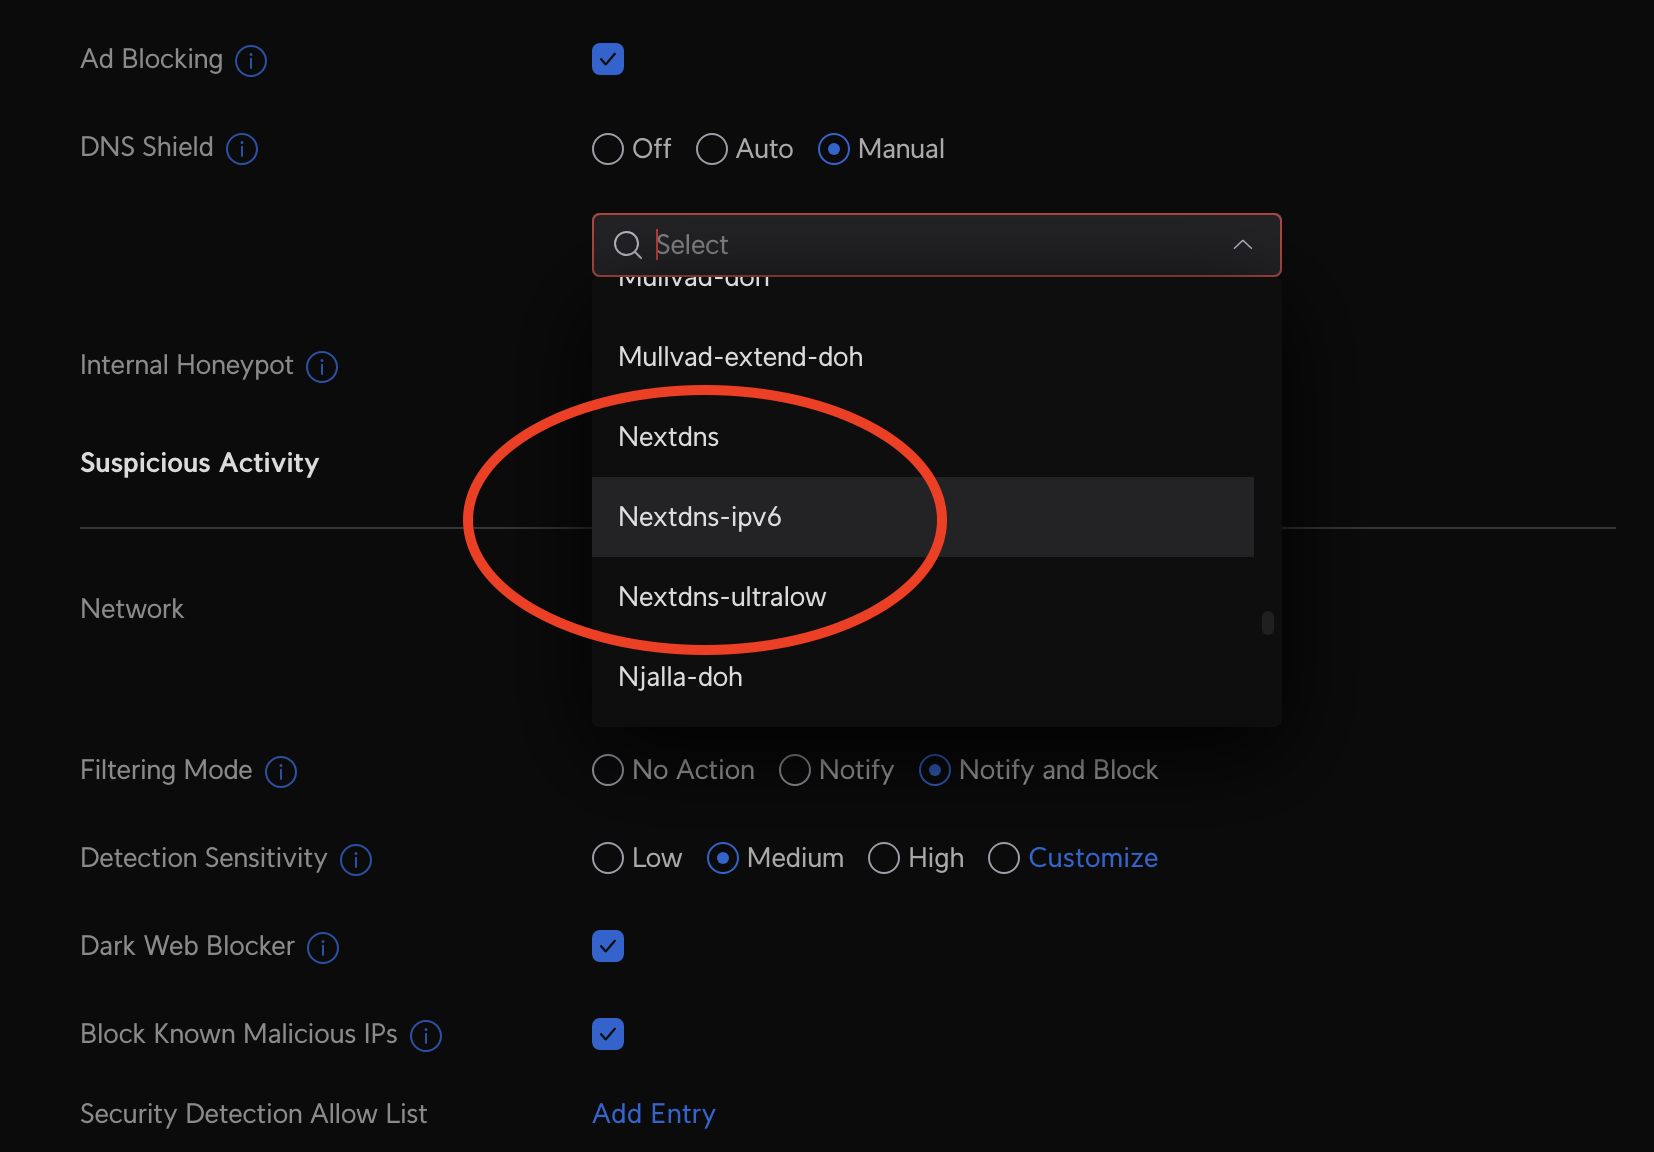Click the Ad Blocking info icon
Viewport: 1654px width, 1152px height.
[x=250, y=61]
